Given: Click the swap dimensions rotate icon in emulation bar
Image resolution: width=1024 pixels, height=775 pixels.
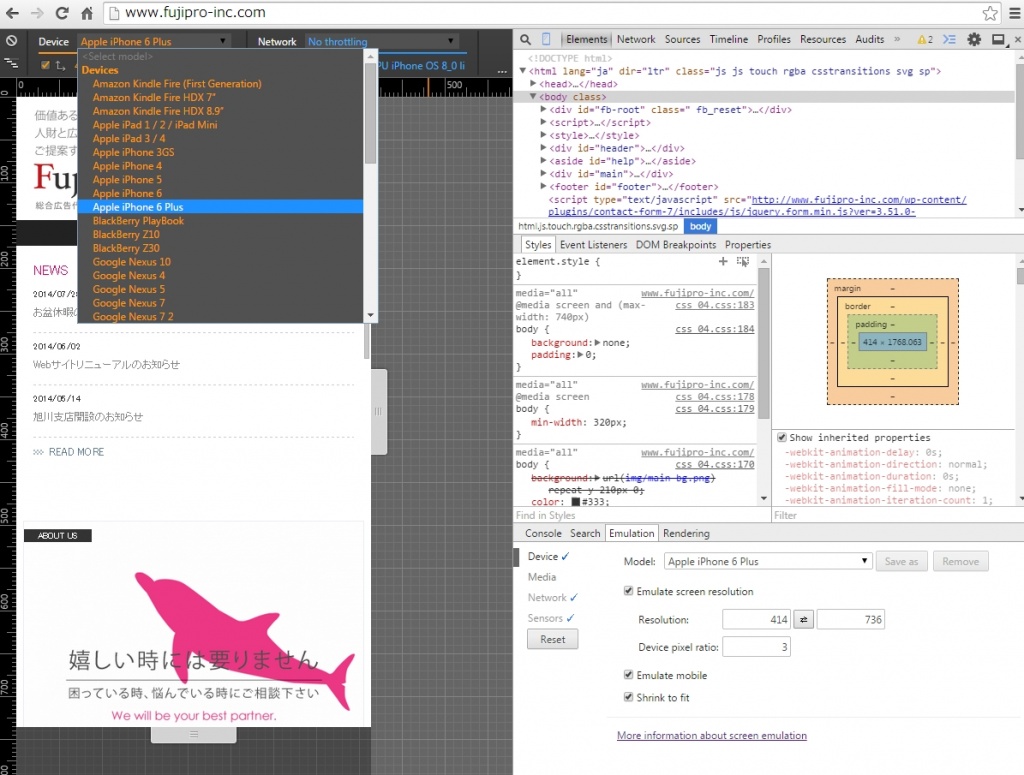Looking at the screenshot, I should pos(60,65).
